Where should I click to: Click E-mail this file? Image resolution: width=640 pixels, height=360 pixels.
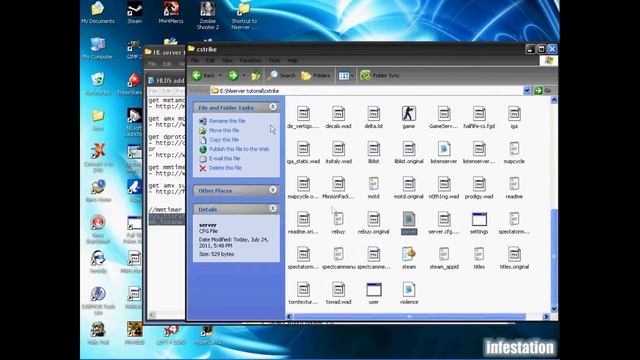coord(224,159)
